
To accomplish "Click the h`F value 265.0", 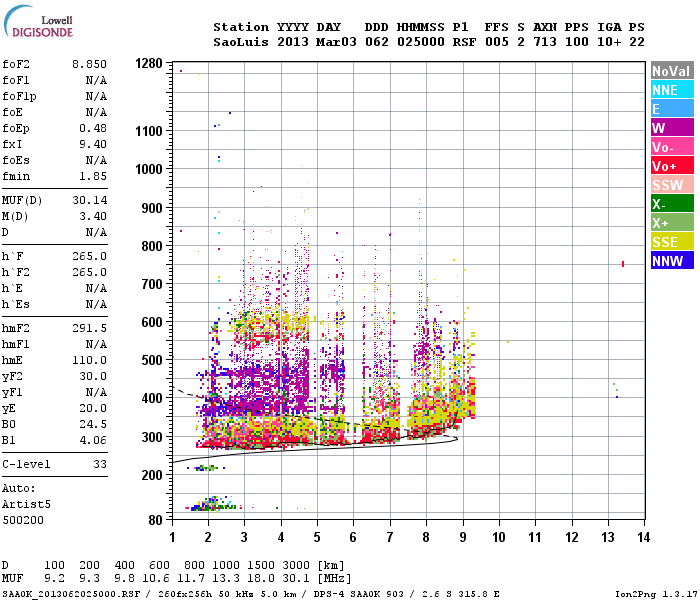I will (x=90, y=256).
